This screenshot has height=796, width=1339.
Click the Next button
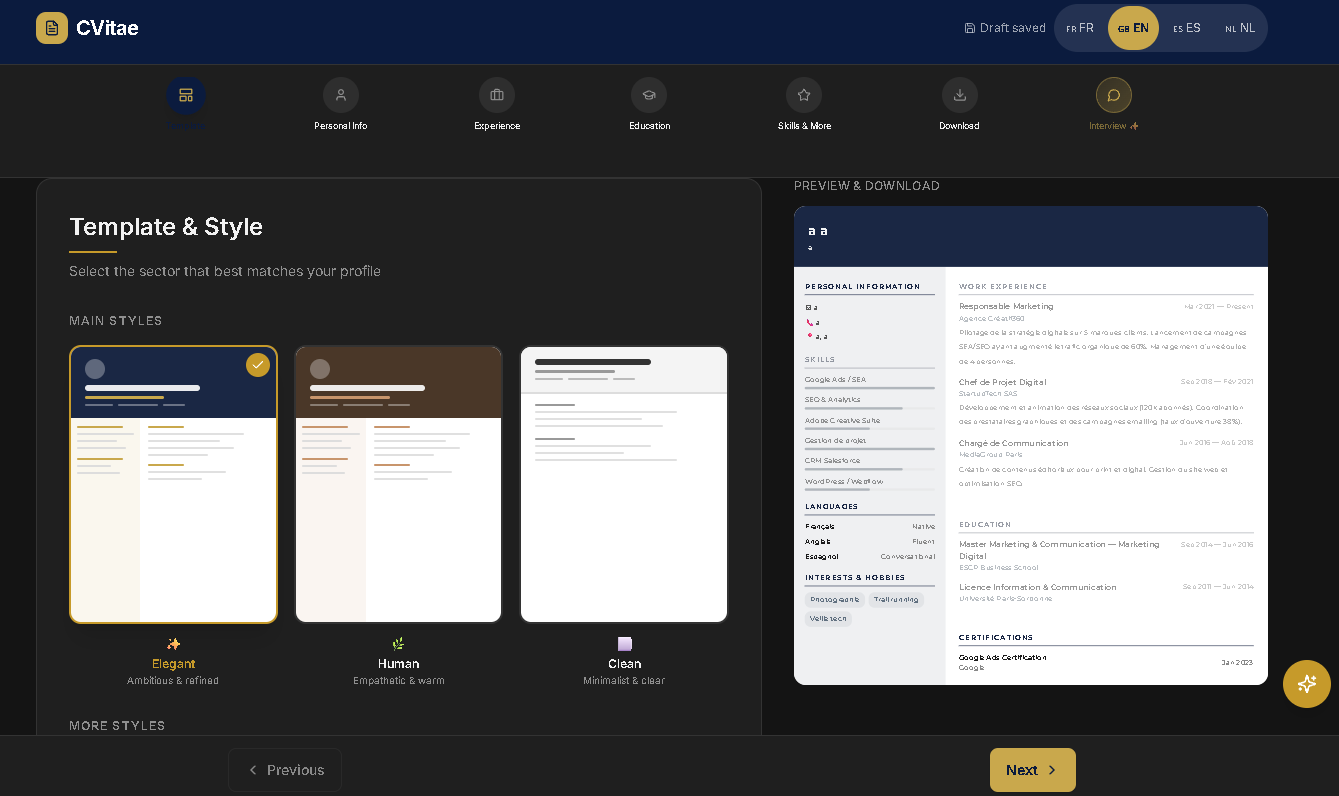[1033, 770]
